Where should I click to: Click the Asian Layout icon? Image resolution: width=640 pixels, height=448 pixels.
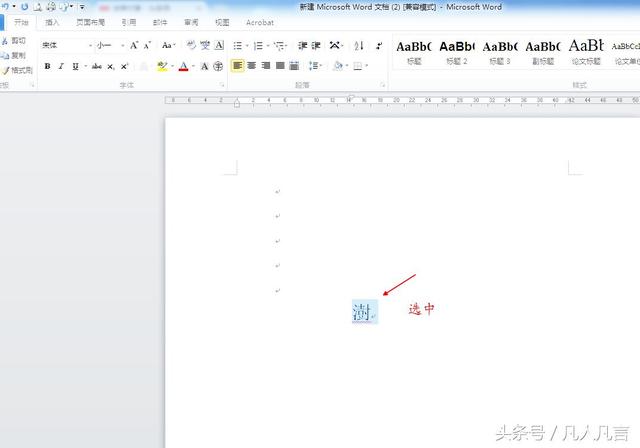coord(335,45)
